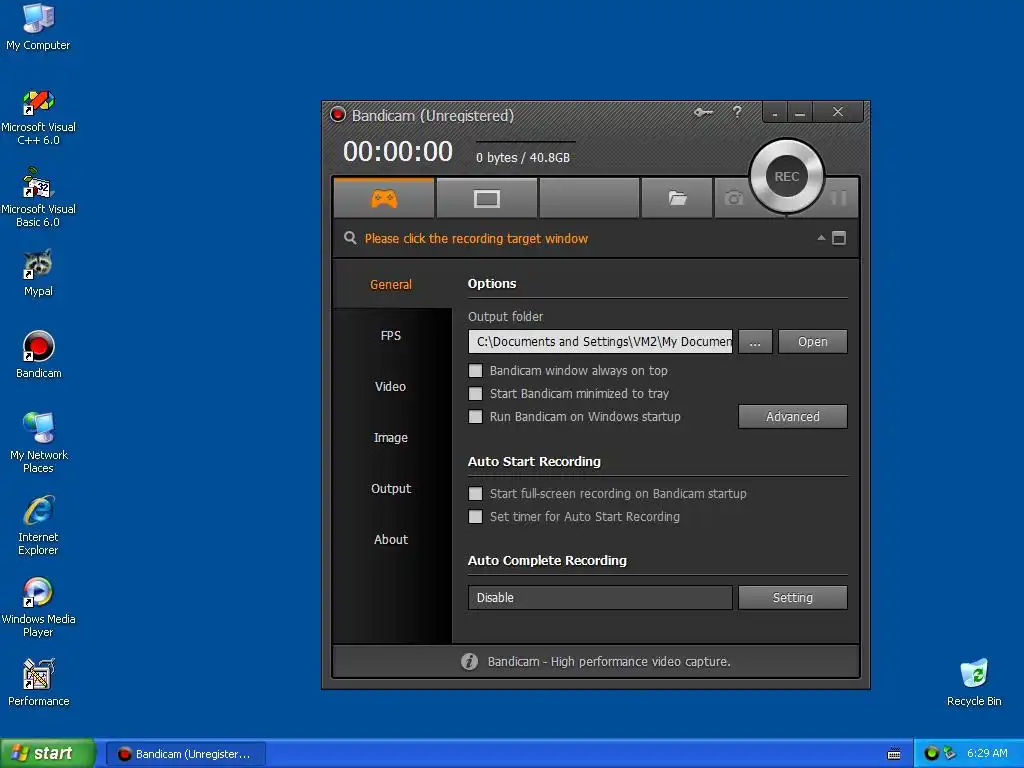Click the 'Bandicam - High performance video capture.' text
Image resolution: width=1024 pixels, height=768 pixels.
pos(609,662)
